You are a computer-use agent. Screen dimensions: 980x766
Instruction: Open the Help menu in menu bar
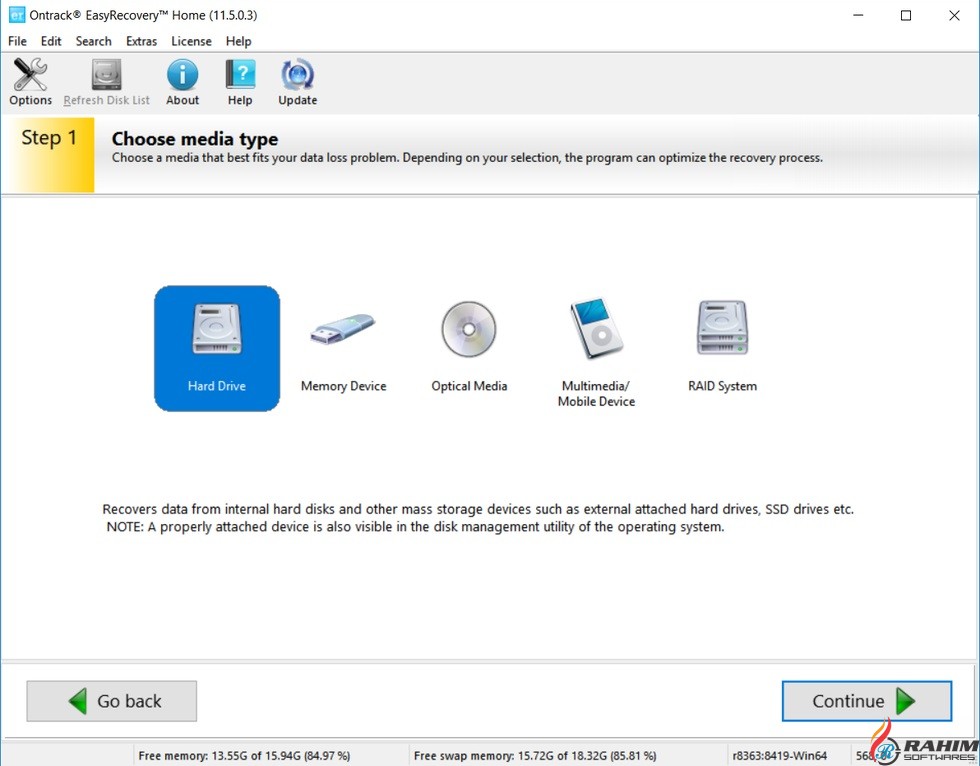coord(239,41)
